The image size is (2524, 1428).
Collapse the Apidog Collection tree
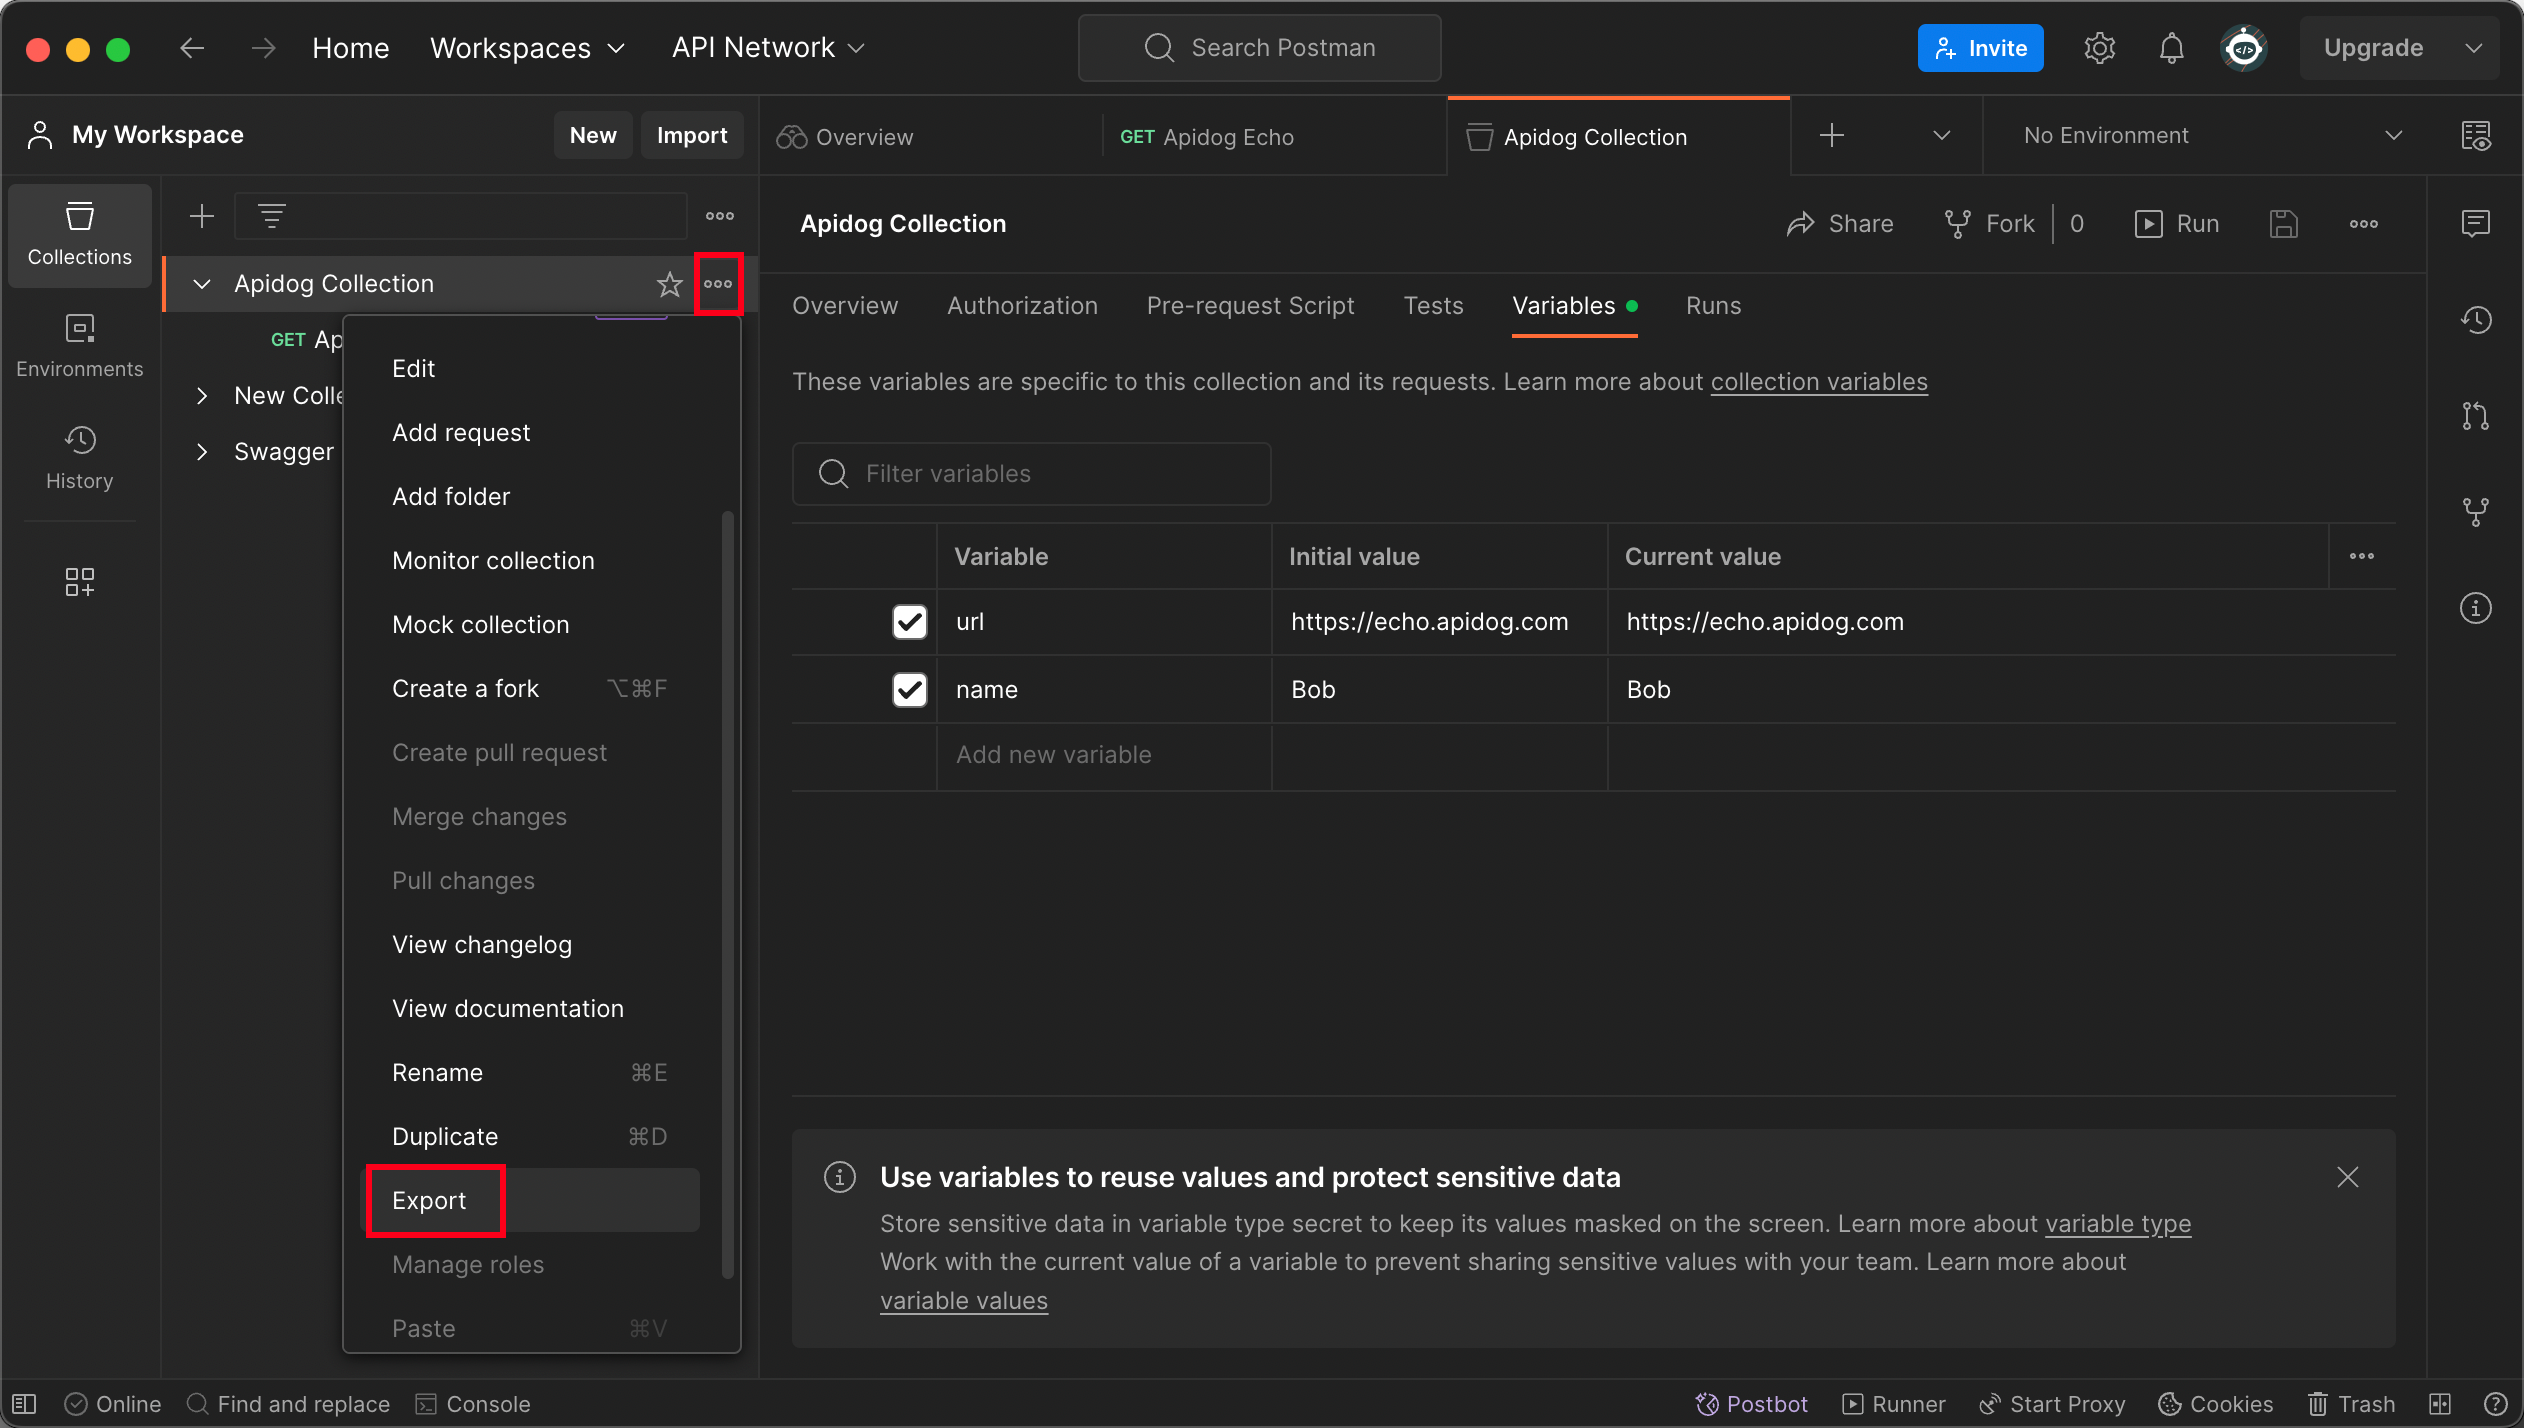click(x=202, y=284)
